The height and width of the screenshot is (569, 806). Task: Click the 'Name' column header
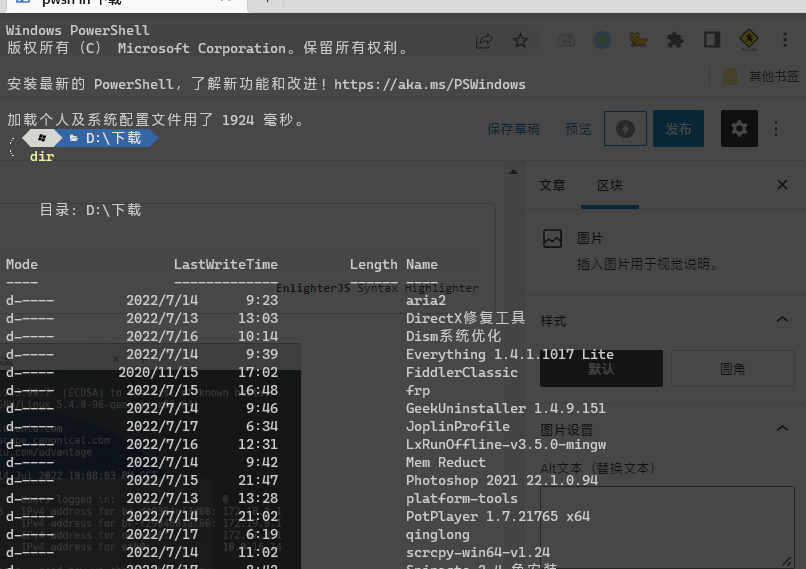click(422, 264)
